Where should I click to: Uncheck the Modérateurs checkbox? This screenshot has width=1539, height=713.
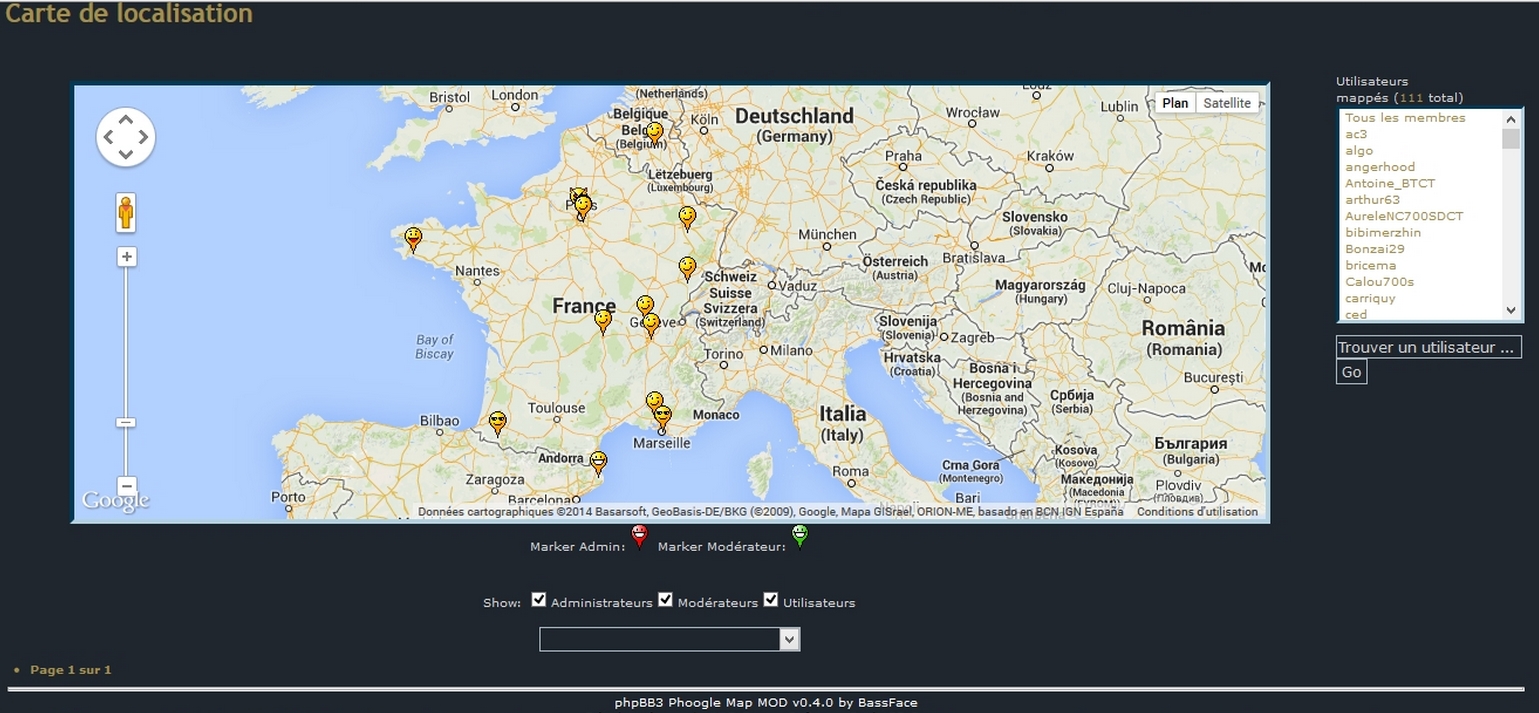tap(665, 600)
